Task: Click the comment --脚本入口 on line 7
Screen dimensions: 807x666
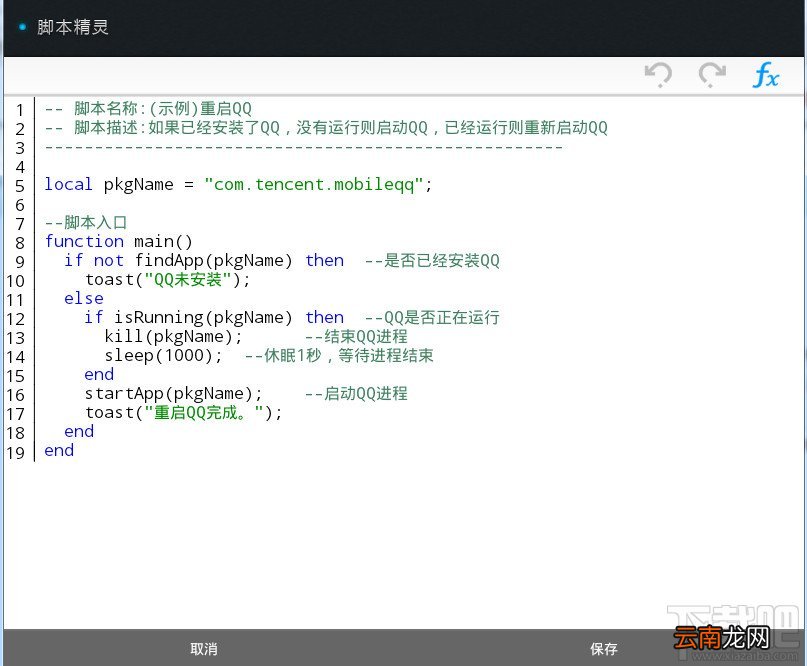Action: click(85, 222)
